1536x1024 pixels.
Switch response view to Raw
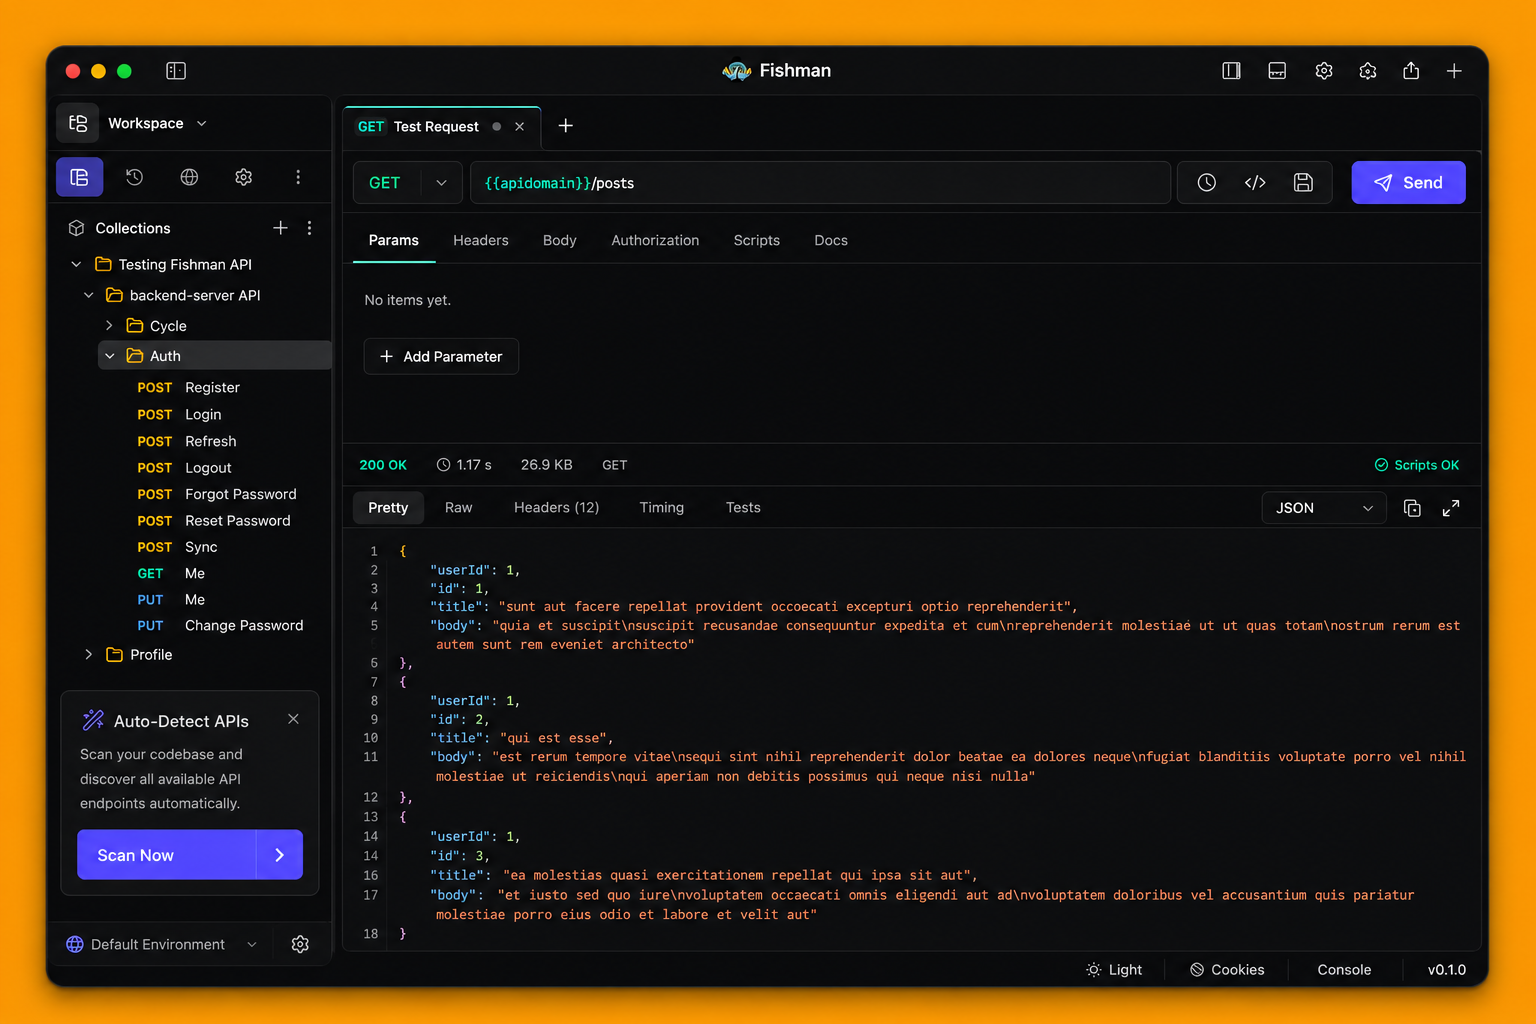coord(459,508)
